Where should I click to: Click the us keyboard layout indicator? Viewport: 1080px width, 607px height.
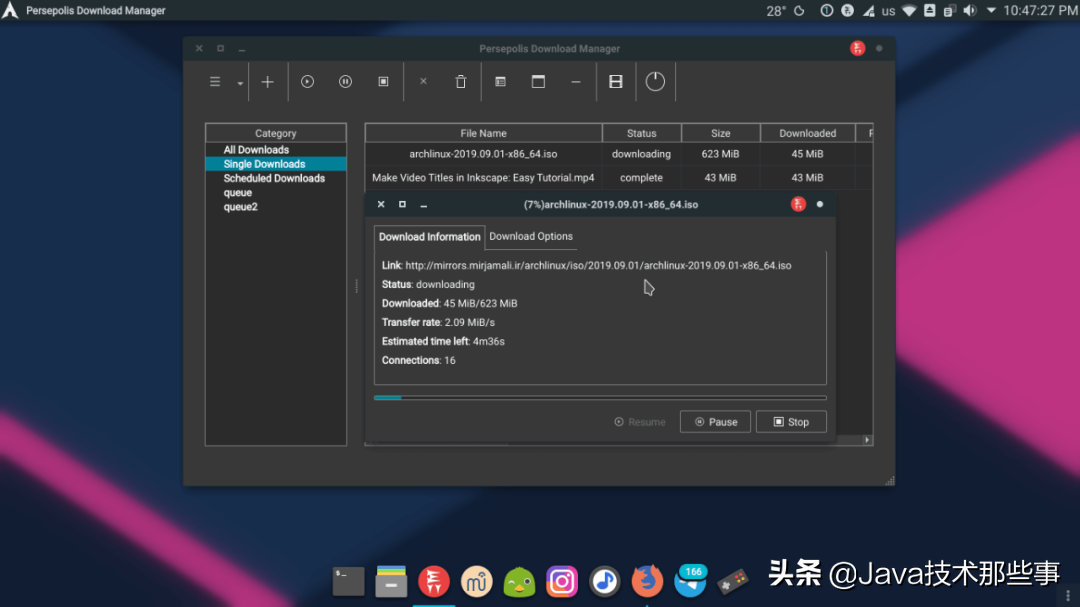pyautogui.click(x=889, y=11)
